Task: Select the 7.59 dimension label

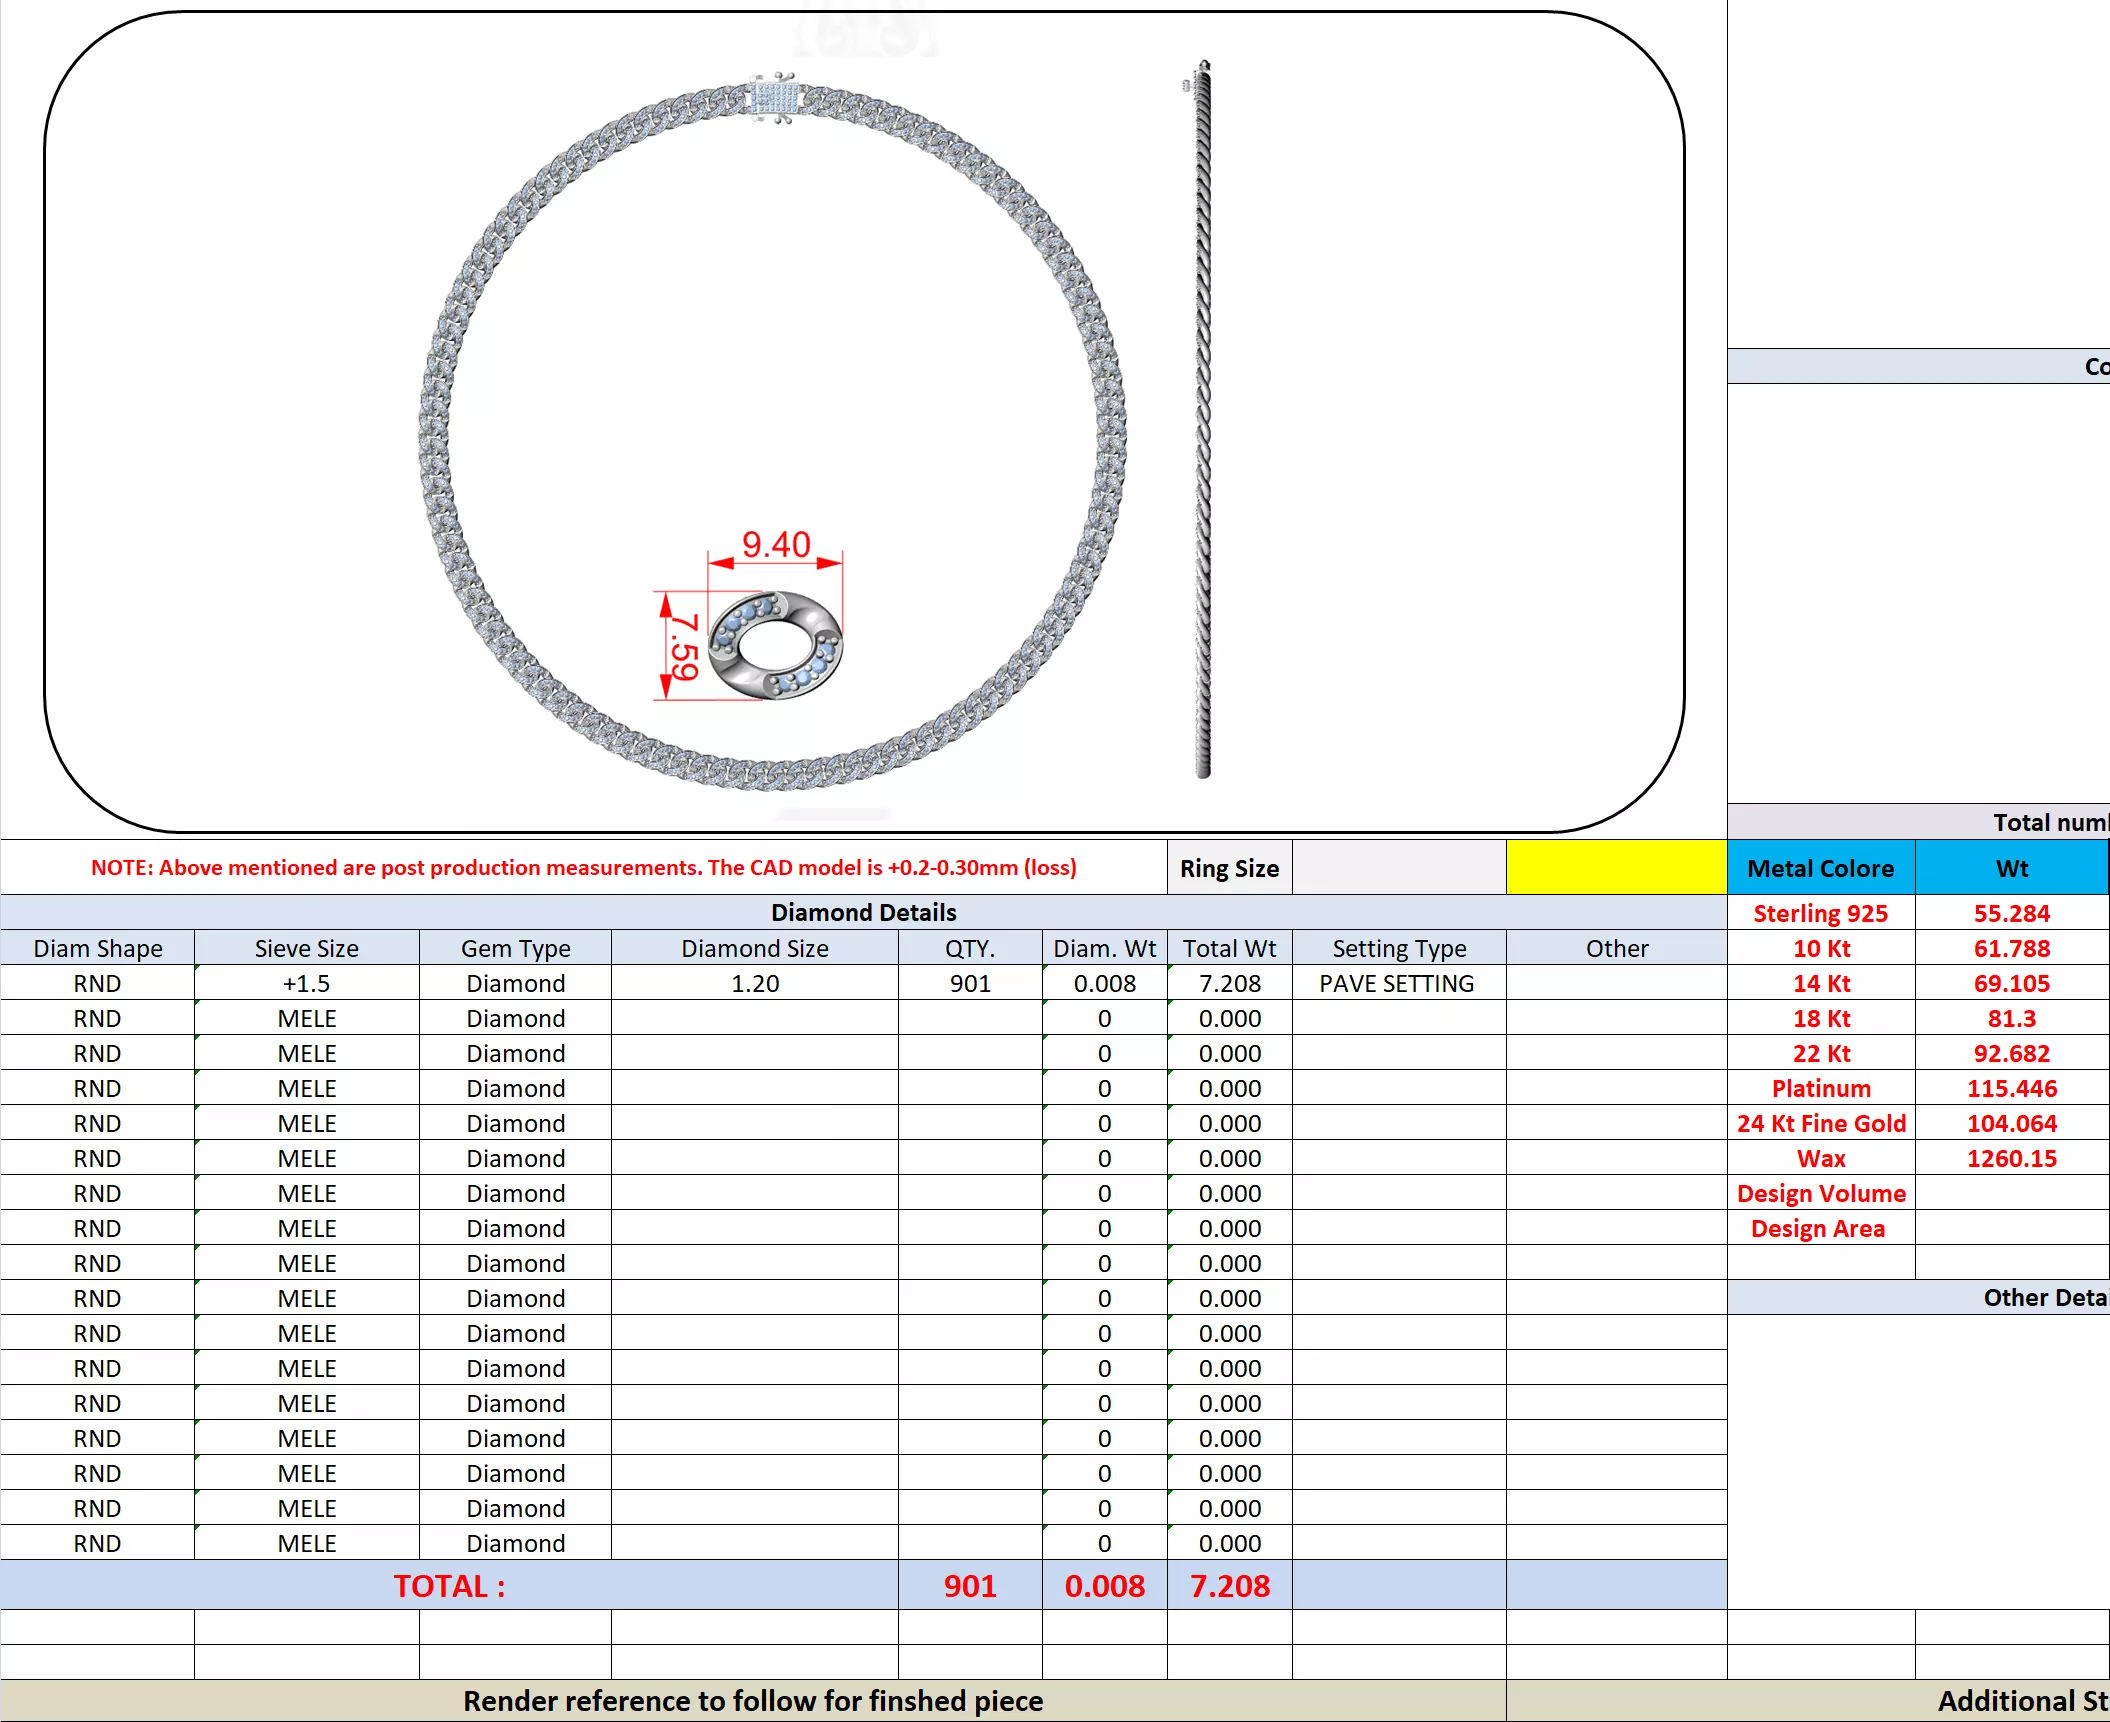Action: (x=684, y=646)
